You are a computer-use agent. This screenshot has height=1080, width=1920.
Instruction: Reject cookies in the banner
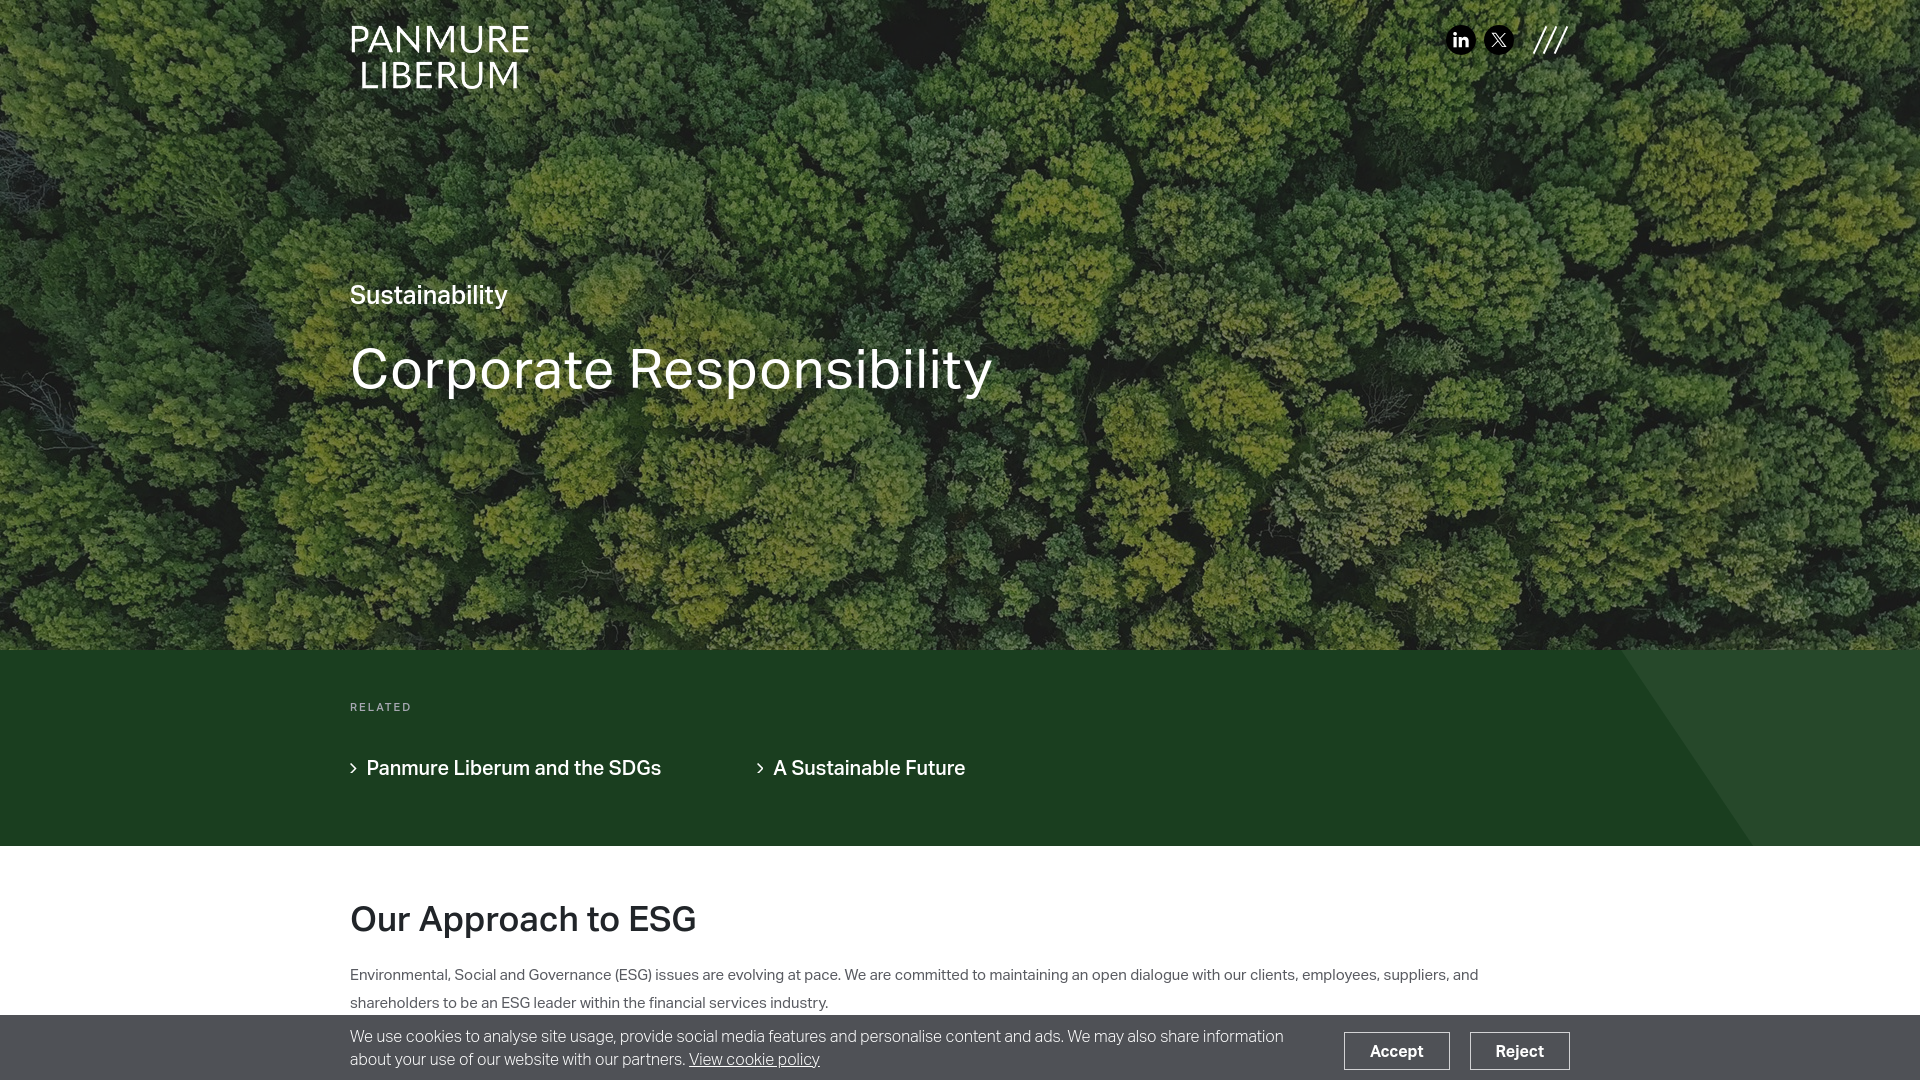pyautogui.click(x=1519, y=1051)
